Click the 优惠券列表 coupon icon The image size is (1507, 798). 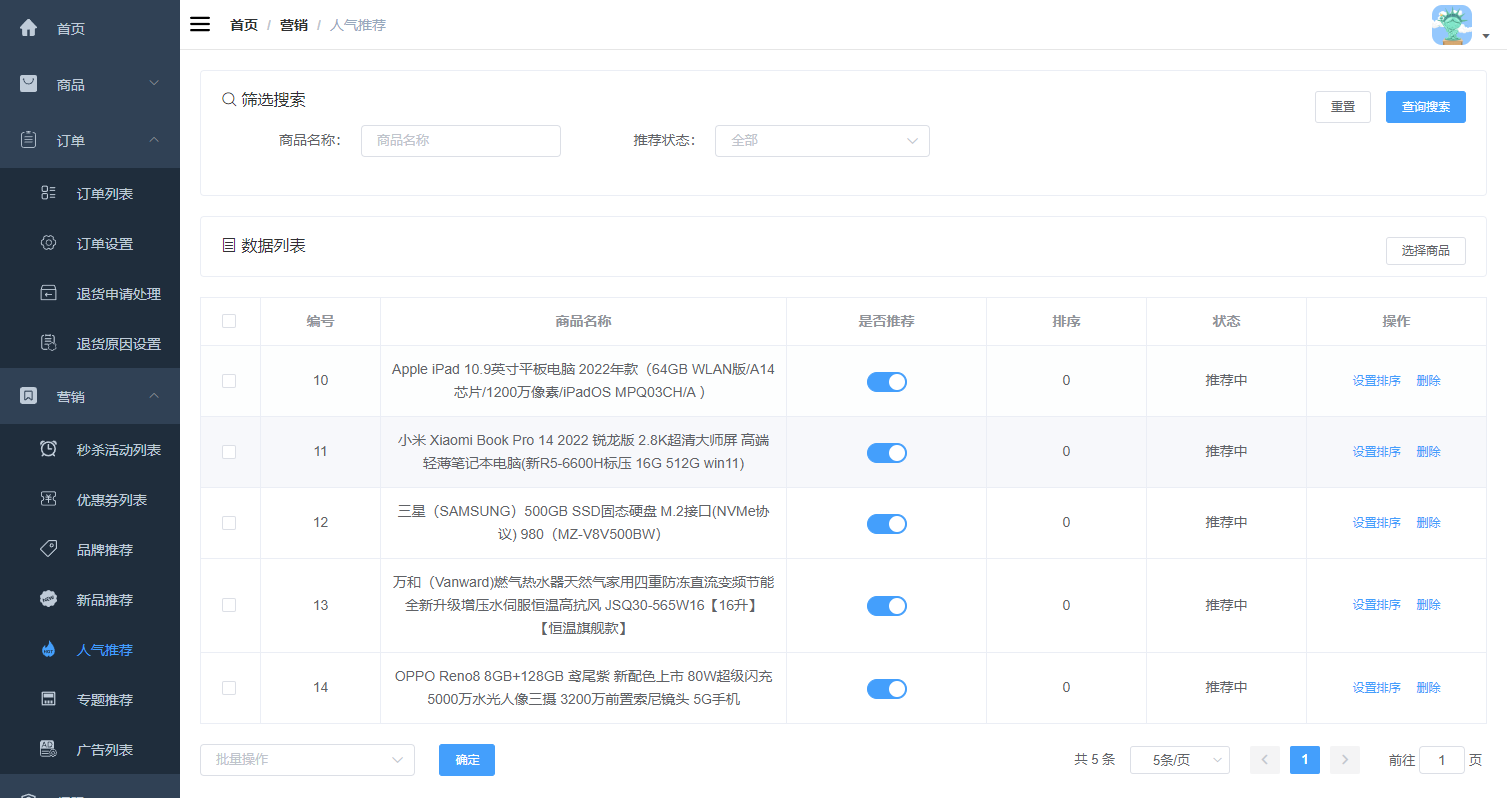(48, 499)
